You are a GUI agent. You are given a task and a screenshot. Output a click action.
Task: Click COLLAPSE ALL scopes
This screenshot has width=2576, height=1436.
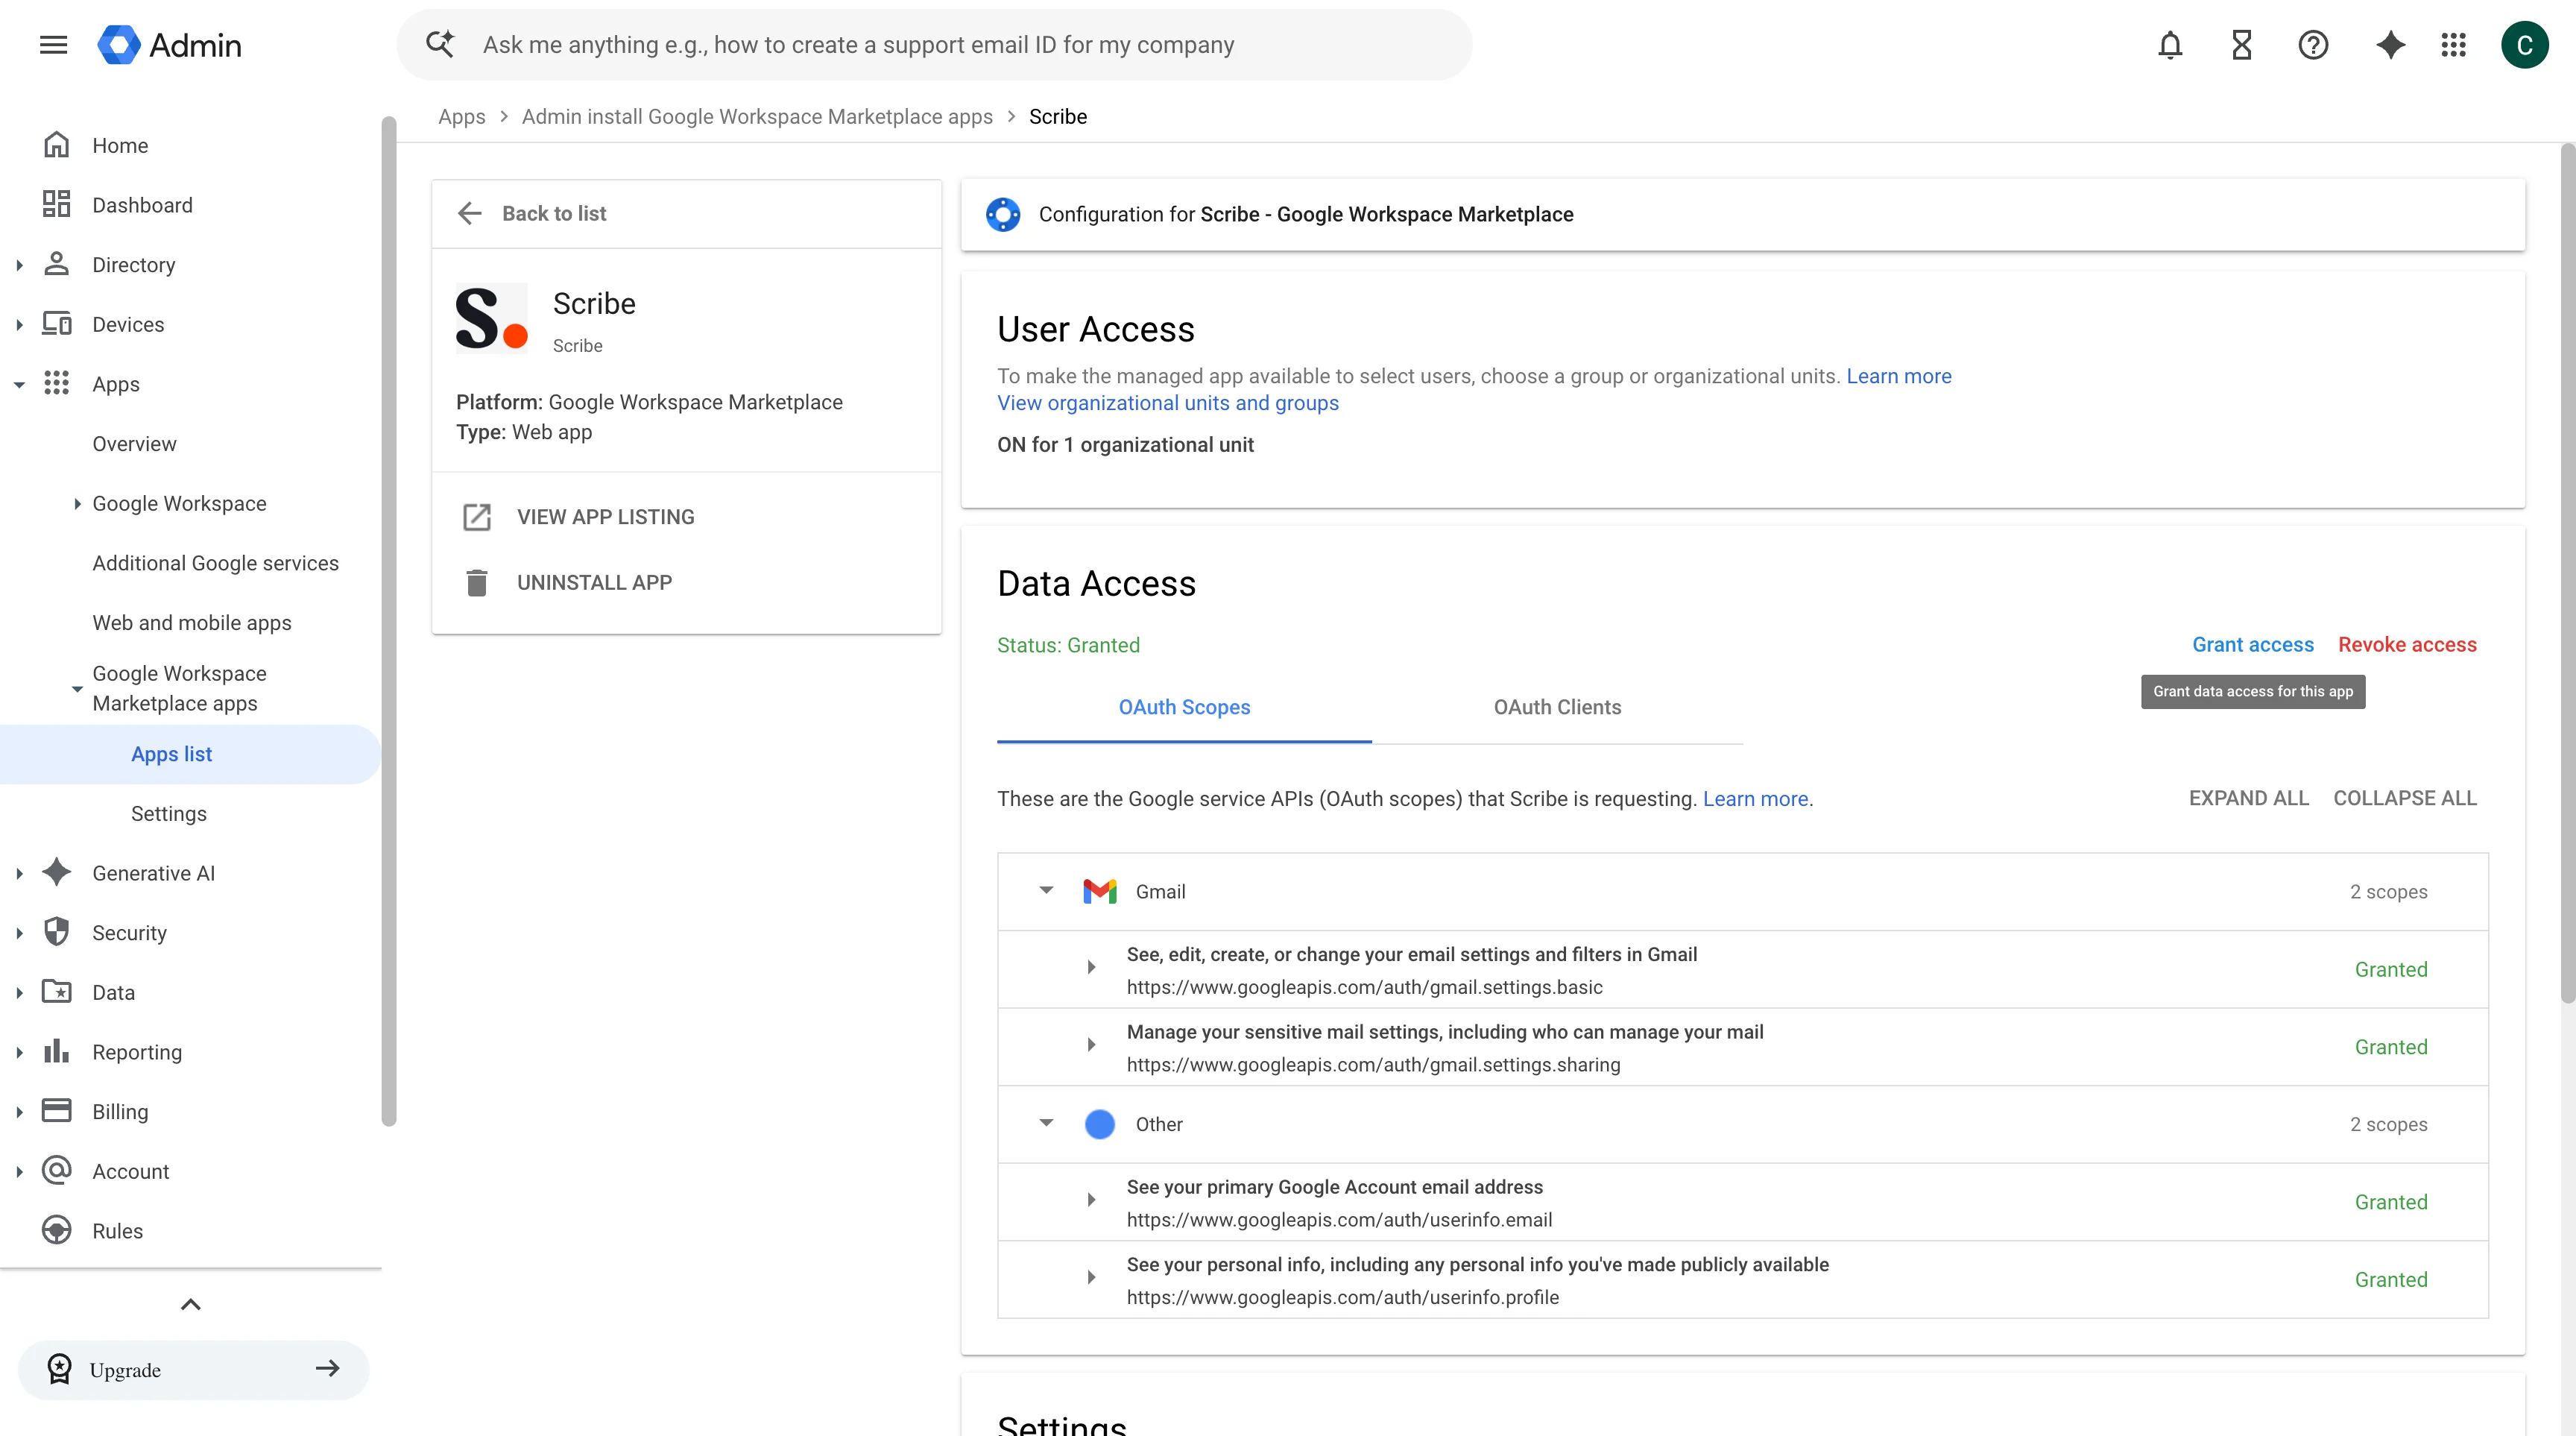tap(2404, 798)
